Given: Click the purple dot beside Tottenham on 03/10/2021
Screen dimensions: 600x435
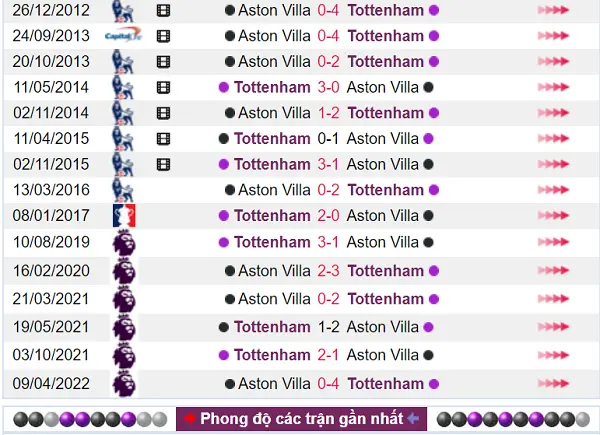Looking at the screenshot, I should click(x=223, y=355).
